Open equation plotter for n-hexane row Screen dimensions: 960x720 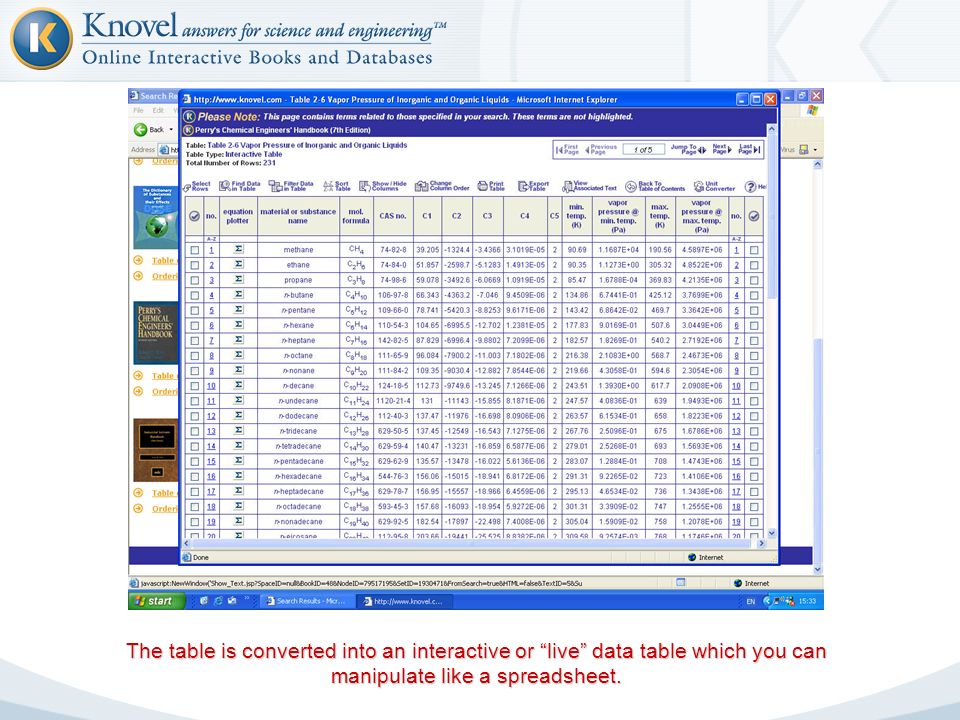239,324
